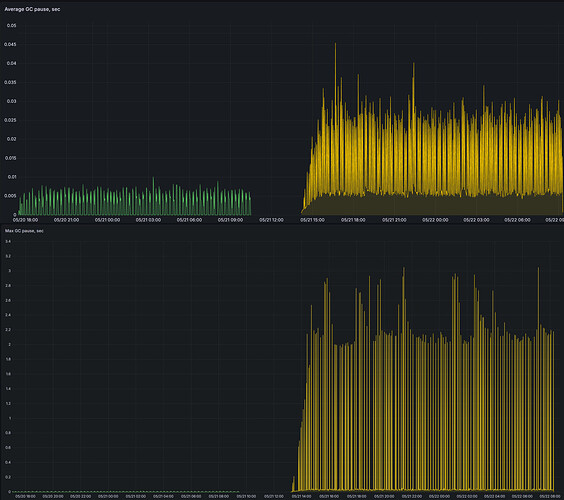Open the 'Average GC pause, sec' panel title
The image size is (564, 500).
point(32,9)
